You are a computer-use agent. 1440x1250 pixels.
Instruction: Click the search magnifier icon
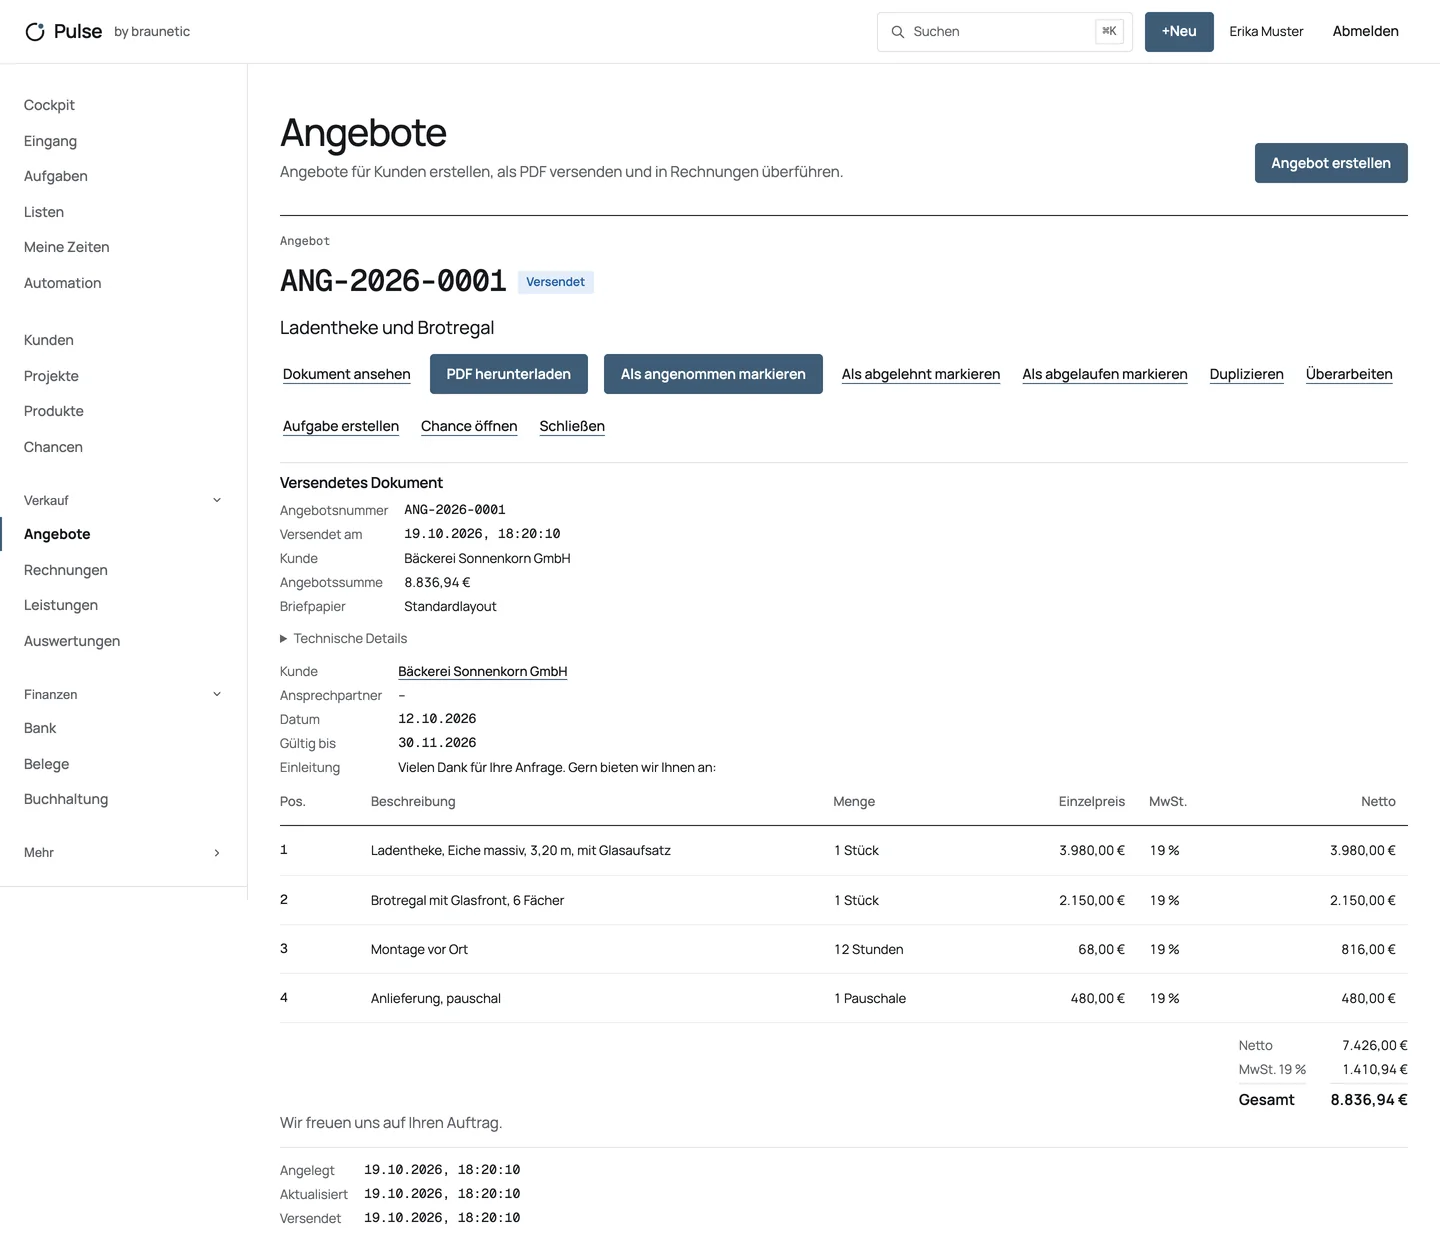click(x=898, y=32)
